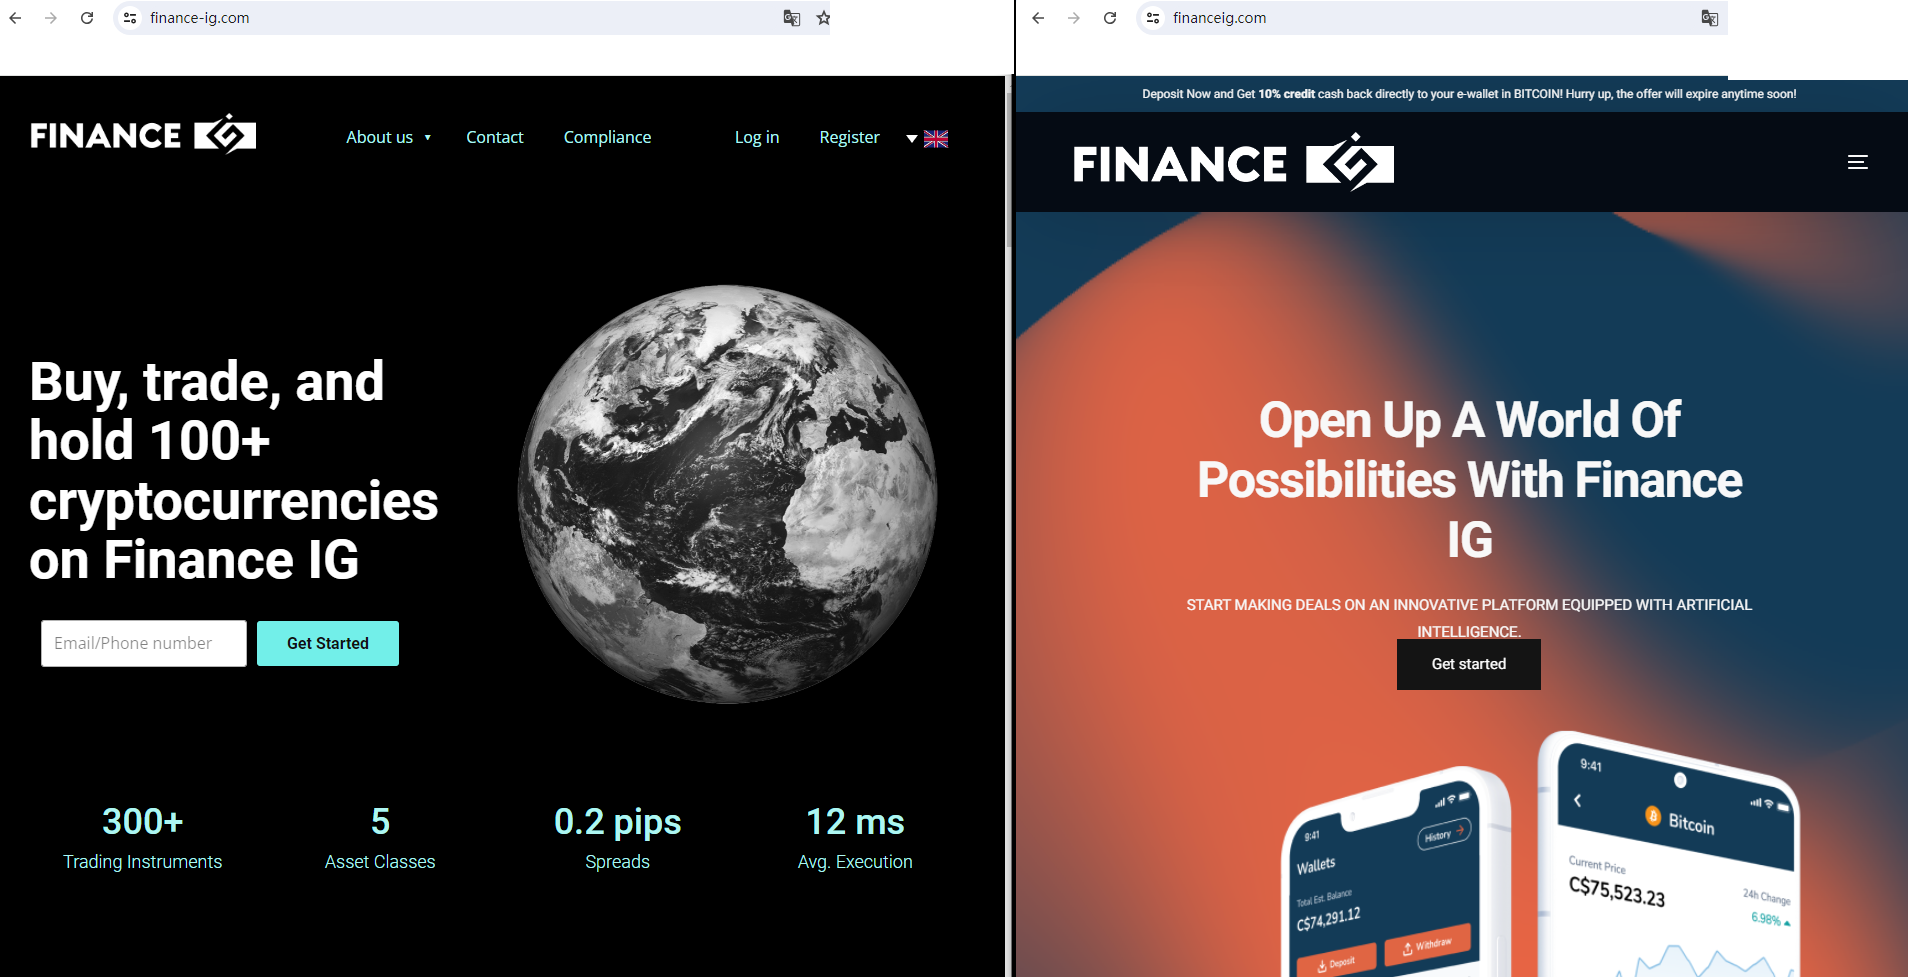View site info icon beside financeig.com URL
The width and height of the screenshot is (1908, 977).
point(1153,18)
